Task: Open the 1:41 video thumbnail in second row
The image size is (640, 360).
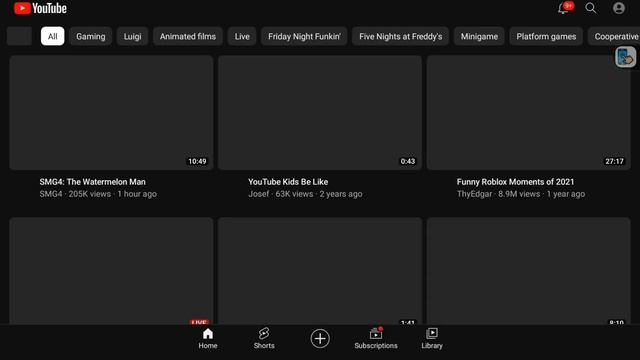Action: coord(320,271)
